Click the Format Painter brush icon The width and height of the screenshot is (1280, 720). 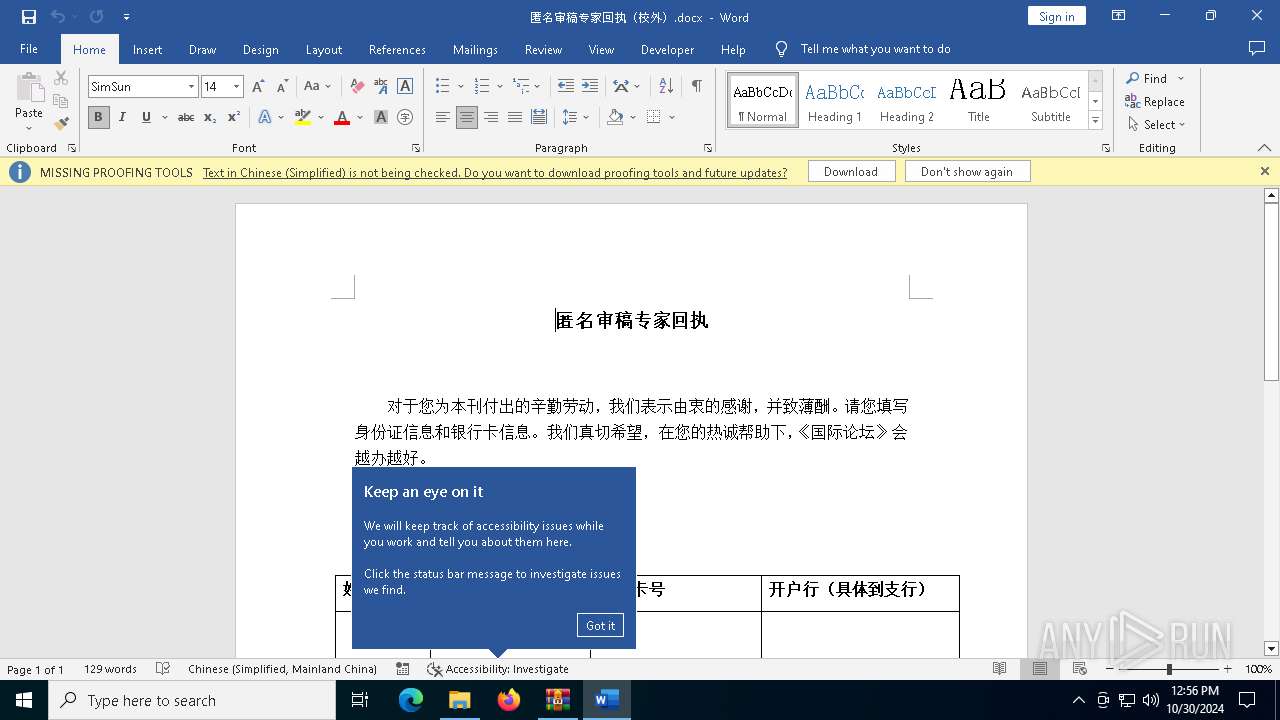[61, 124]
